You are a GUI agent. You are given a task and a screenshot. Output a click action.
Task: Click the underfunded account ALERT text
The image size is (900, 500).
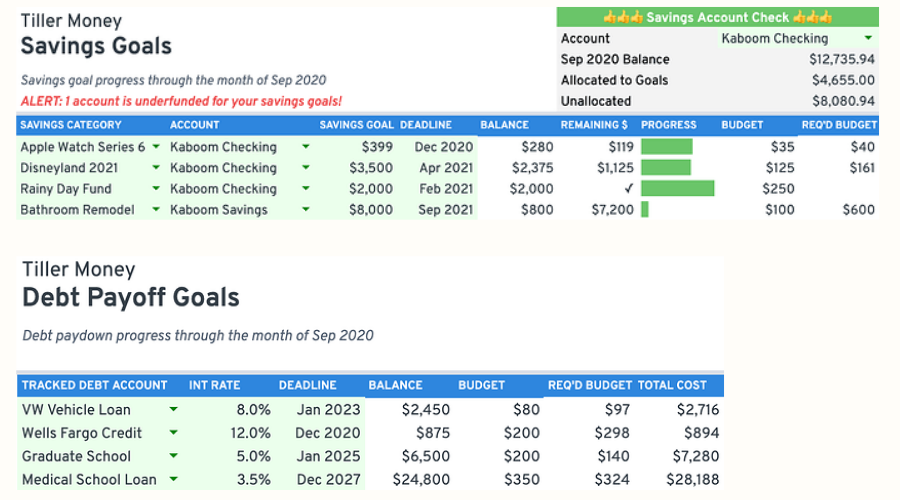(x=181, y=101)
